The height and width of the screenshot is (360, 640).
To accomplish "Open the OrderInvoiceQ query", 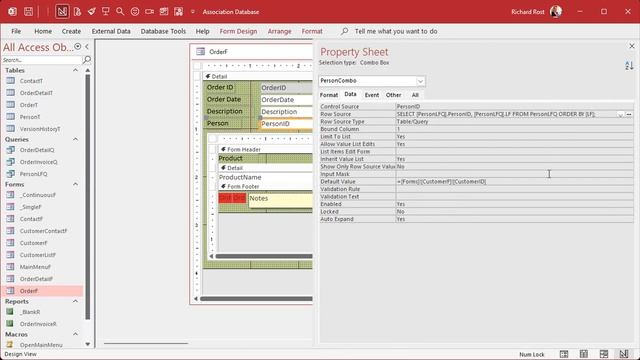I will pyautogui.click(x=38, y=162).
